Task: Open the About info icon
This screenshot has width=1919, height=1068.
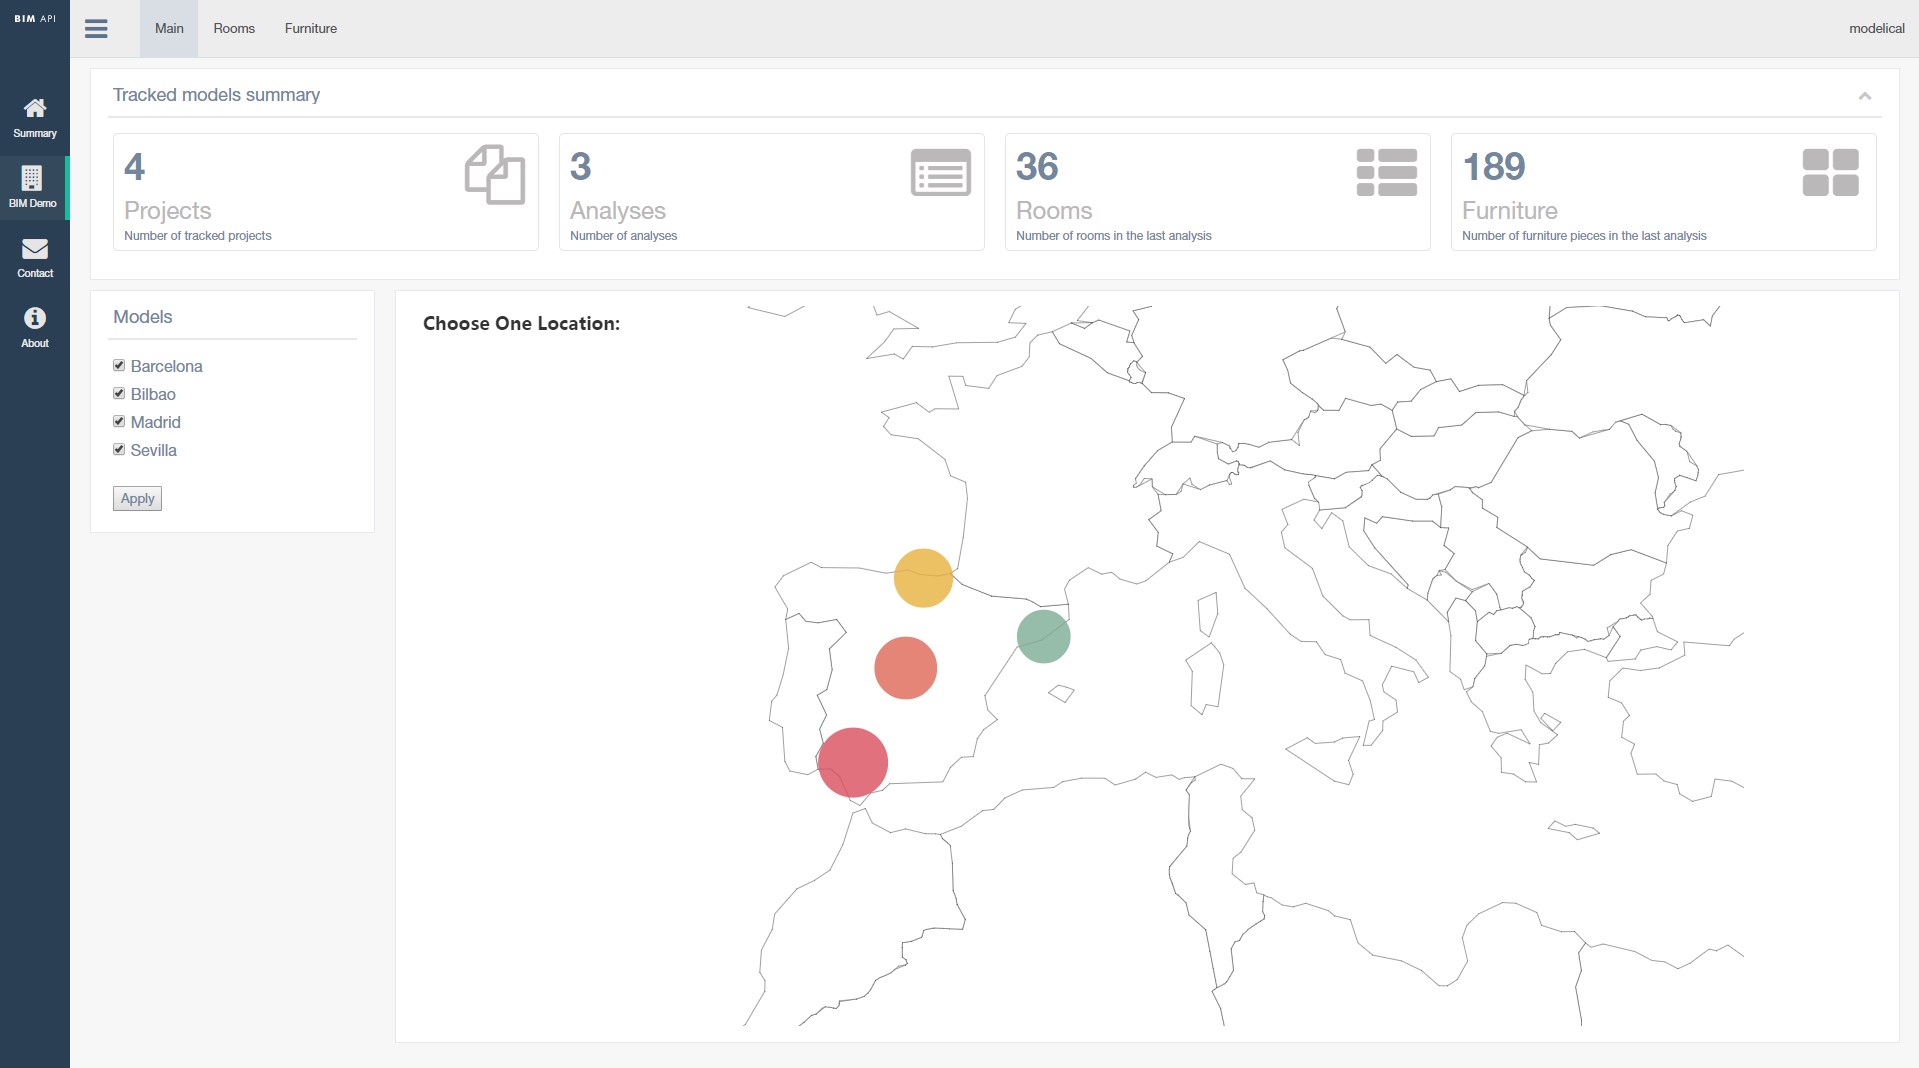Action: [35, 318]
